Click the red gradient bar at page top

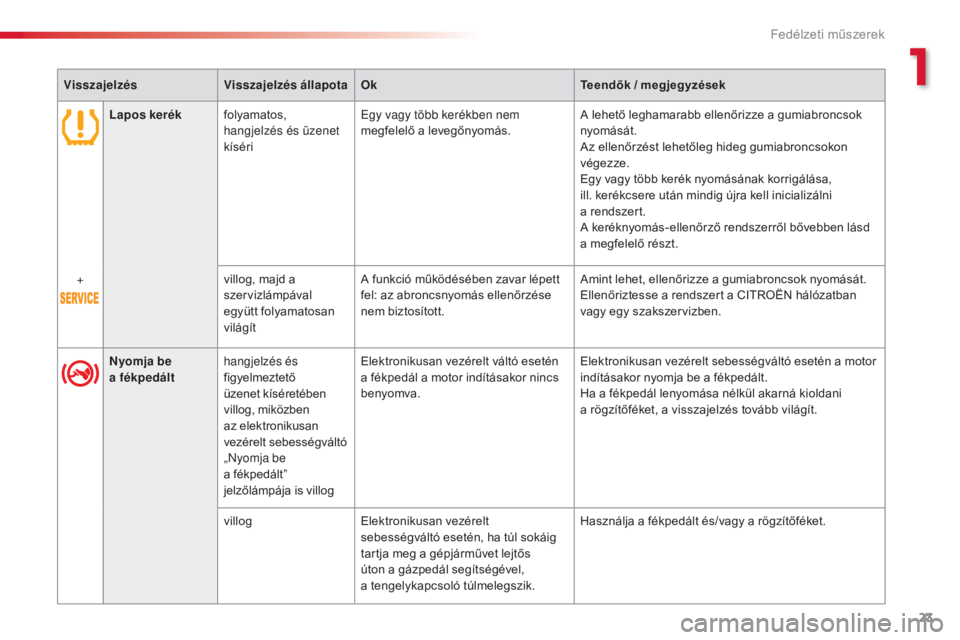(240, 36)
